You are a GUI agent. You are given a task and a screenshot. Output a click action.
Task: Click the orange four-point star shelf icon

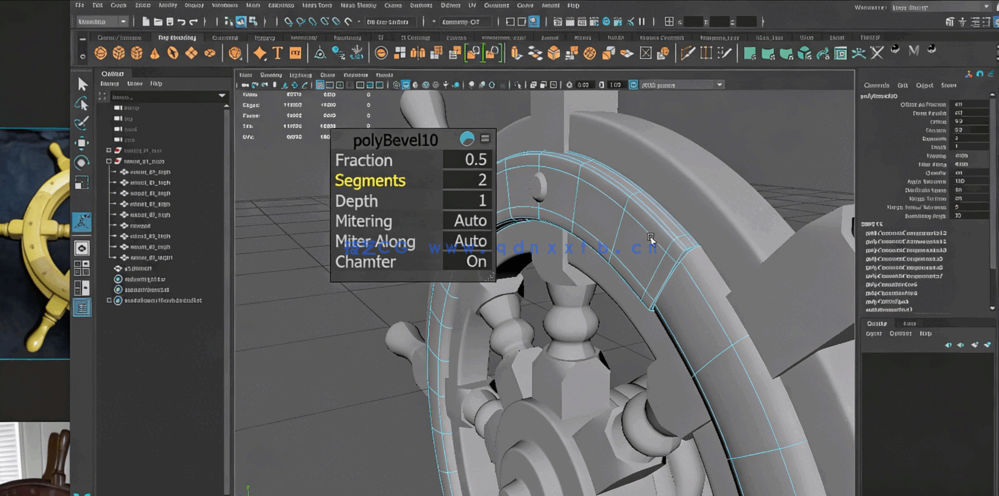pos(259,53)
